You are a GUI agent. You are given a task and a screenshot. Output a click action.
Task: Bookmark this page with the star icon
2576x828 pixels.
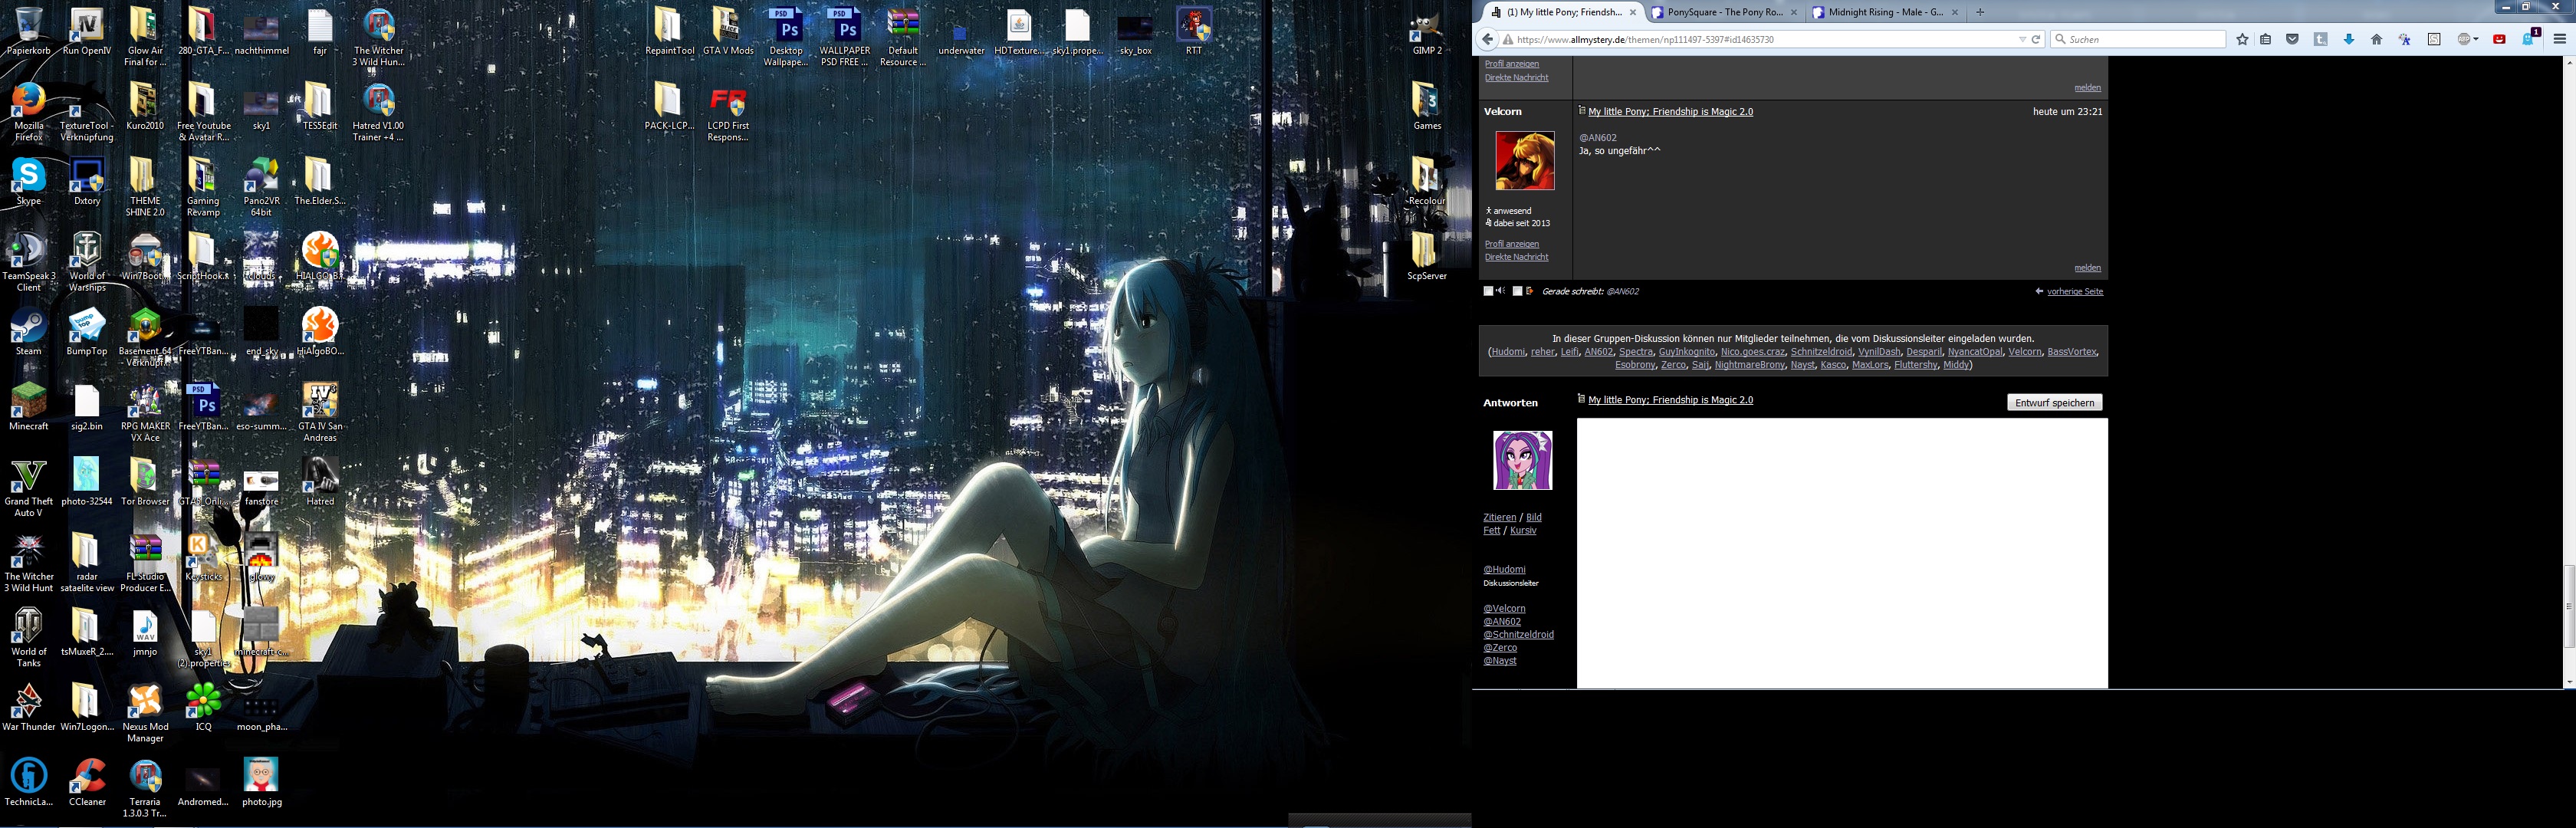point(2242,39)
